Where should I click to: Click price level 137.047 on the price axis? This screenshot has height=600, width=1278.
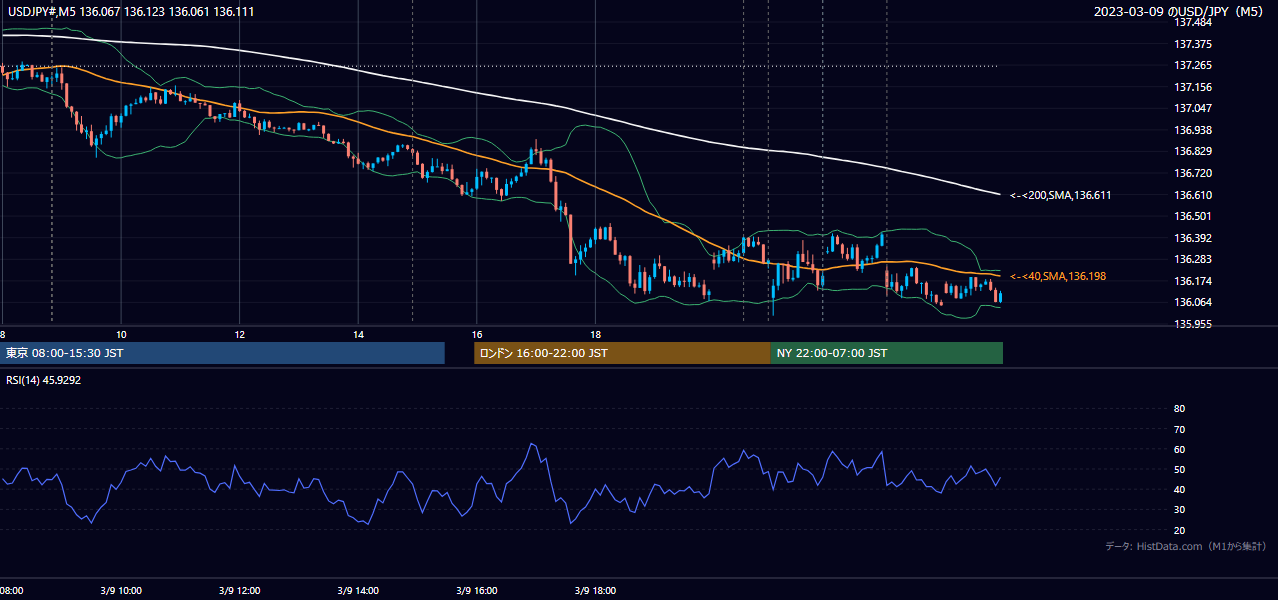coord(1193,108)
